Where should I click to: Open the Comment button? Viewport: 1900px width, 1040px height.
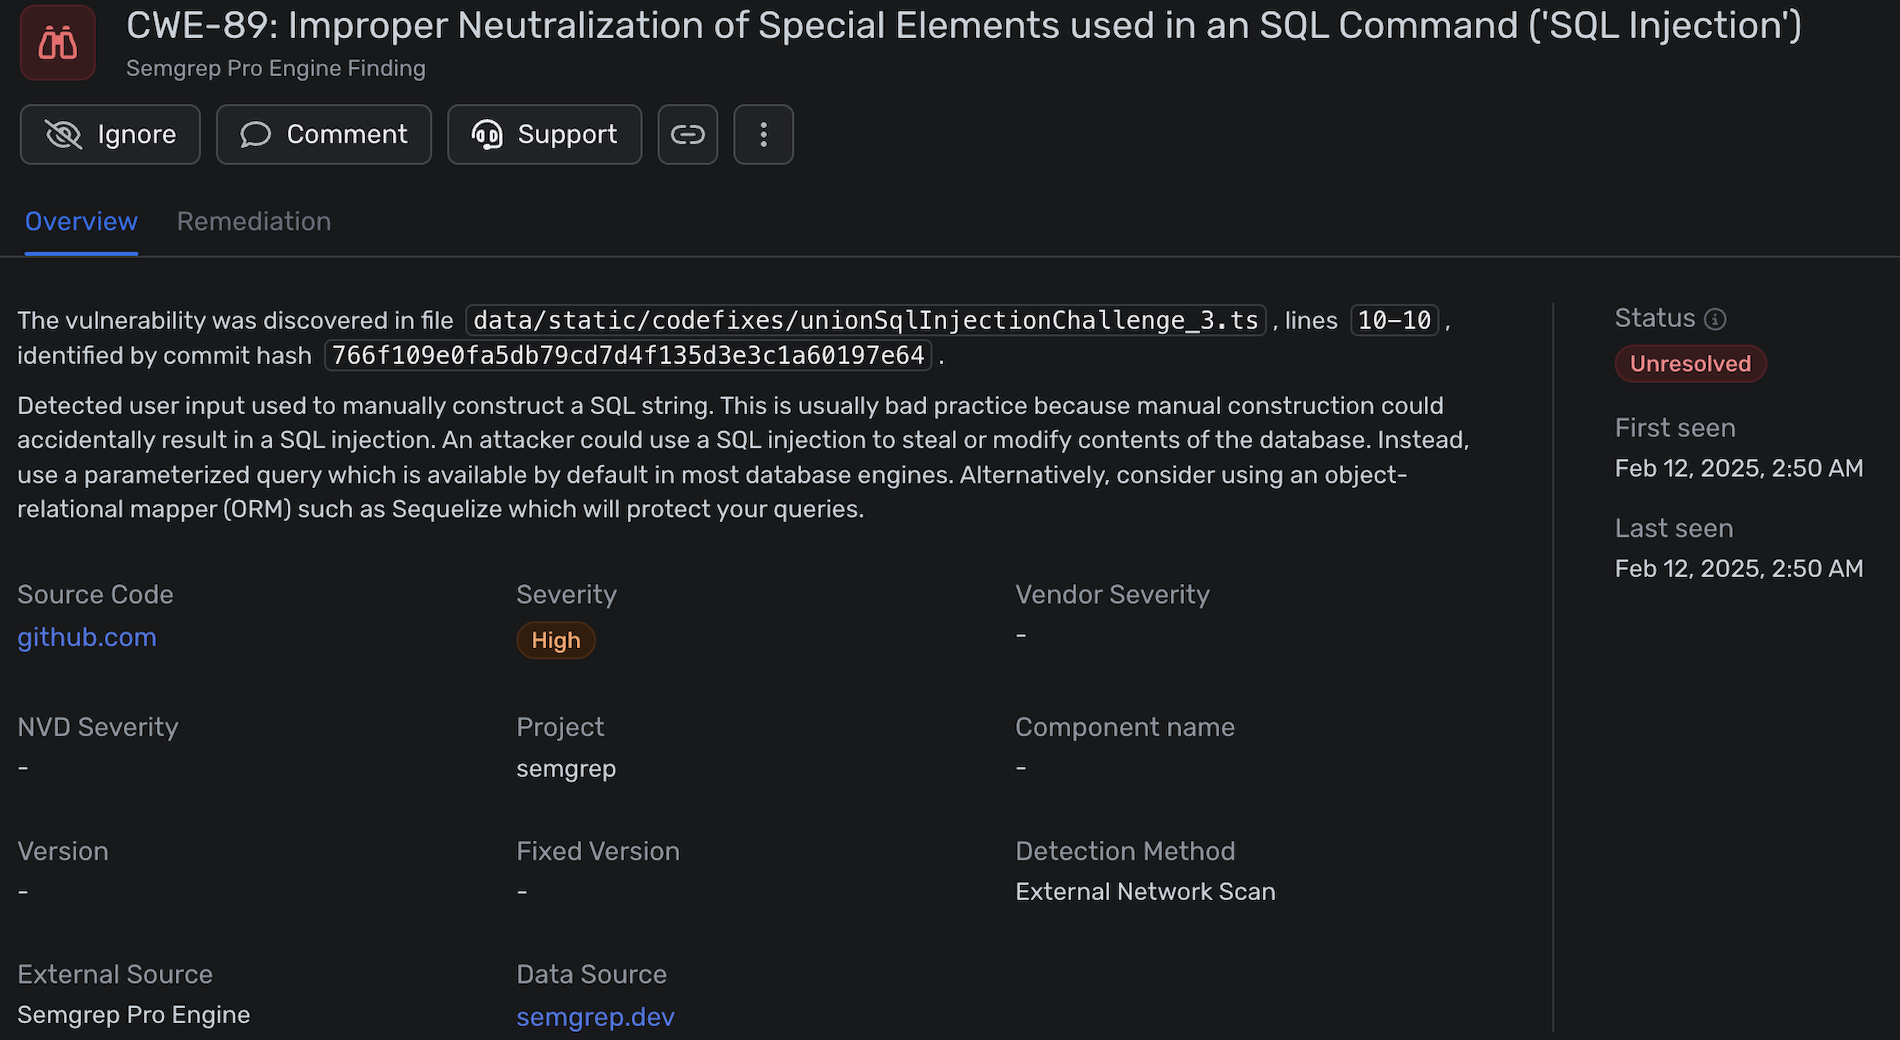pos(324,134)
